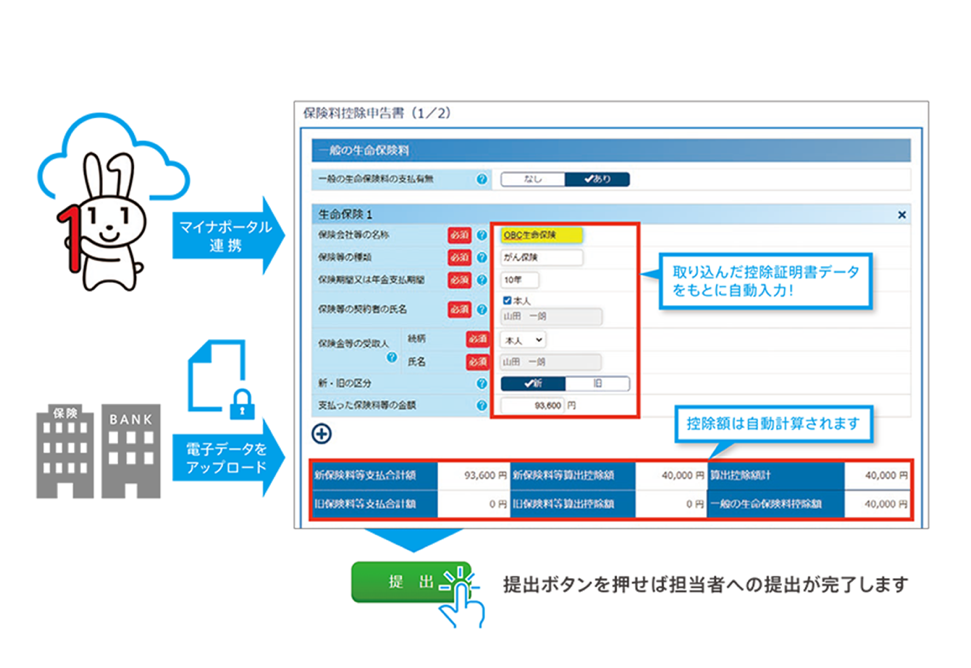Screen dimensions: 971x668
Task: Open the 続柄 dropdown showing 本人
Action: click(524, 340)
